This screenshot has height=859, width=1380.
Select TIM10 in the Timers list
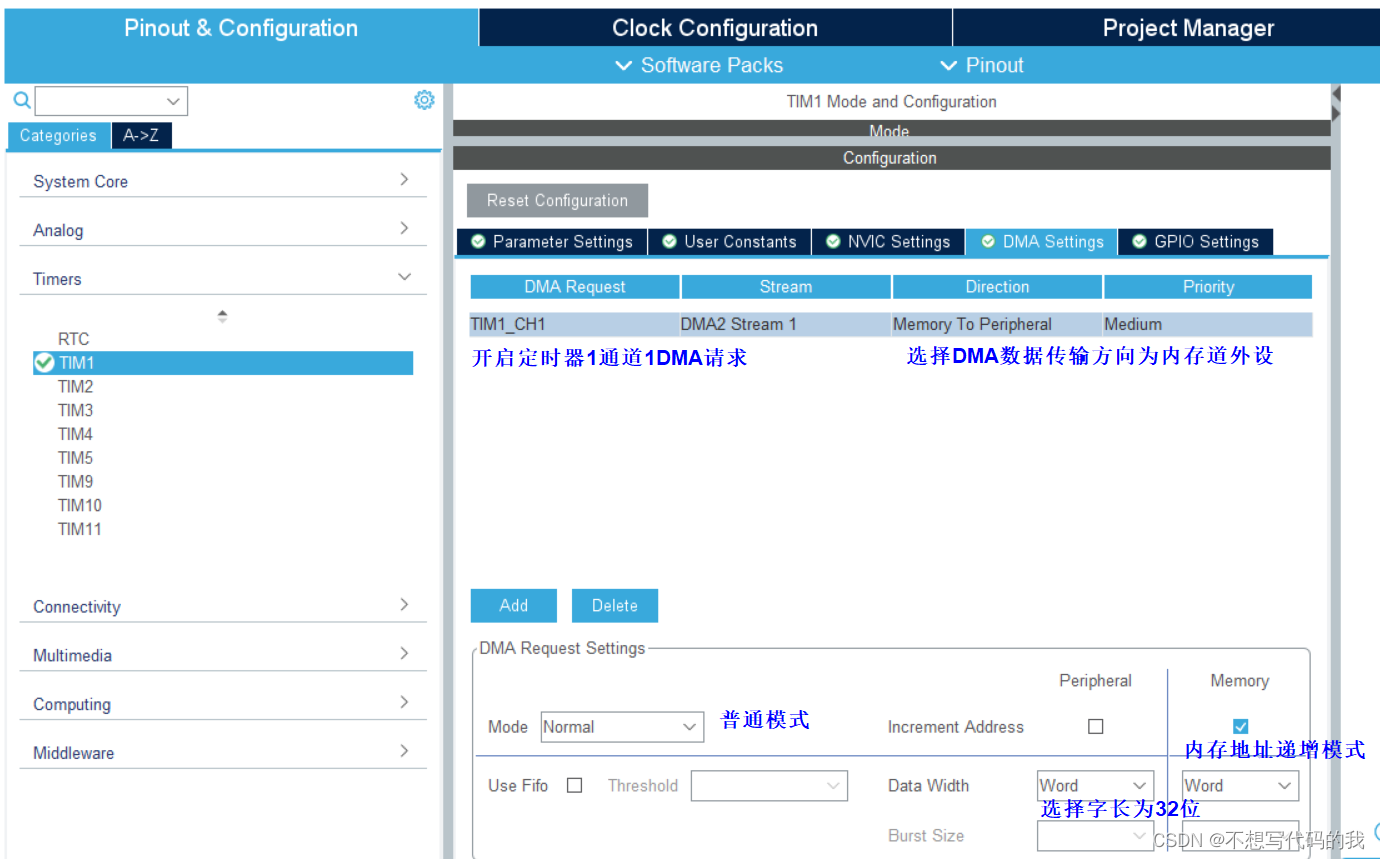80,506
